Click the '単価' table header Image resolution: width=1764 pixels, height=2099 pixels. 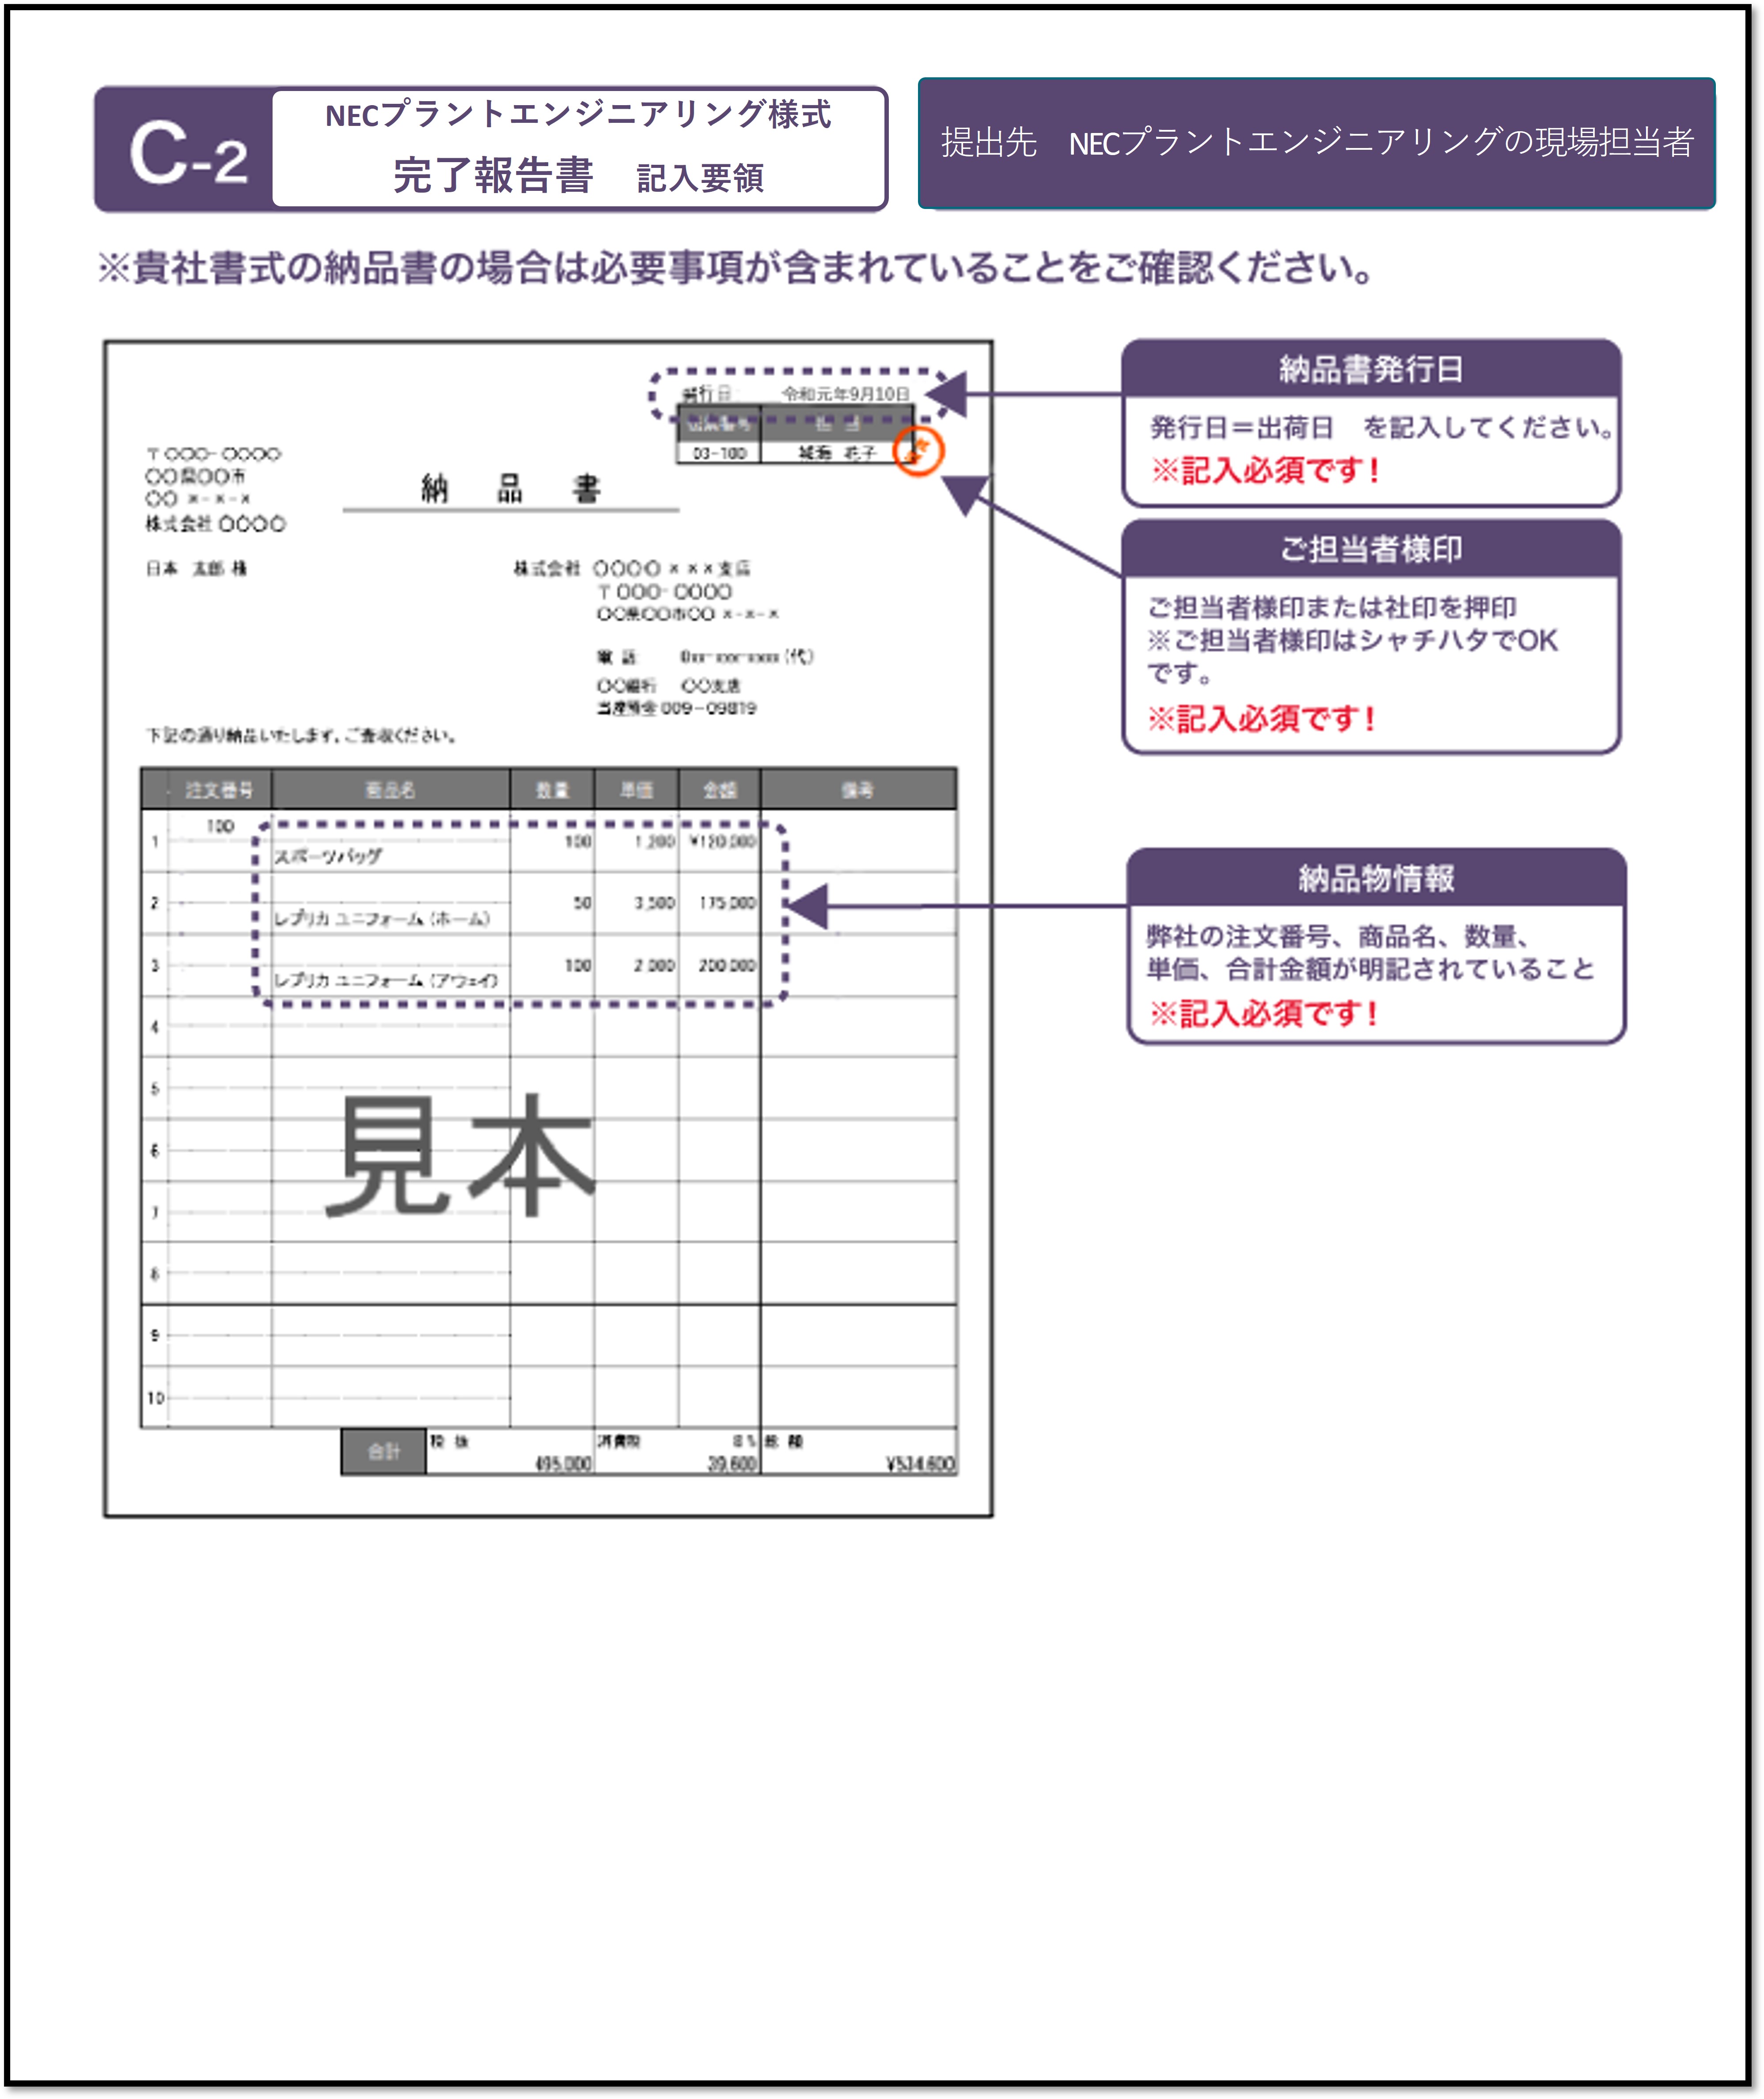point(636,791)
